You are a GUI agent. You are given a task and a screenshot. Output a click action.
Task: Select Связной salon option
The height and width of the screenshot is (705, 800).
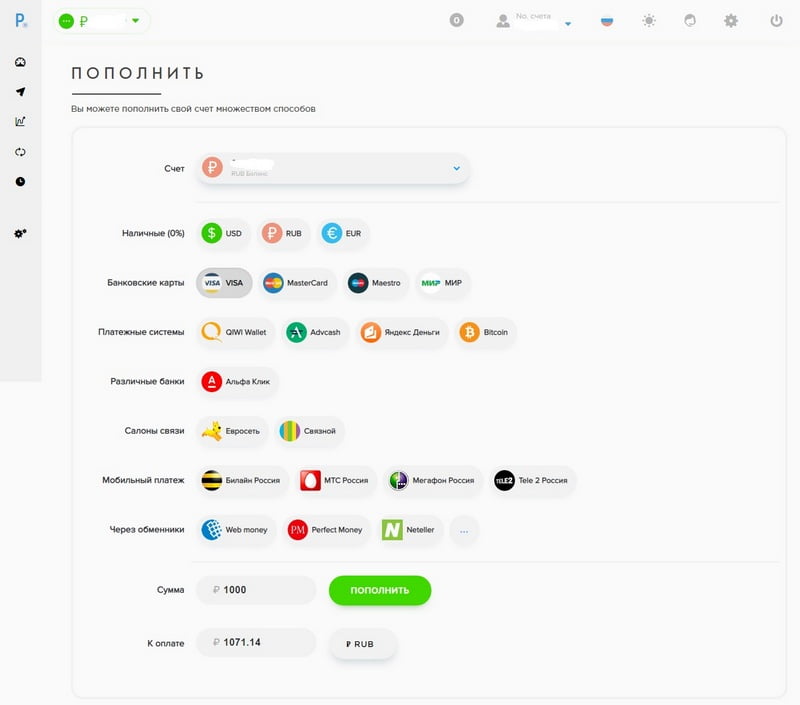(309, 431)
